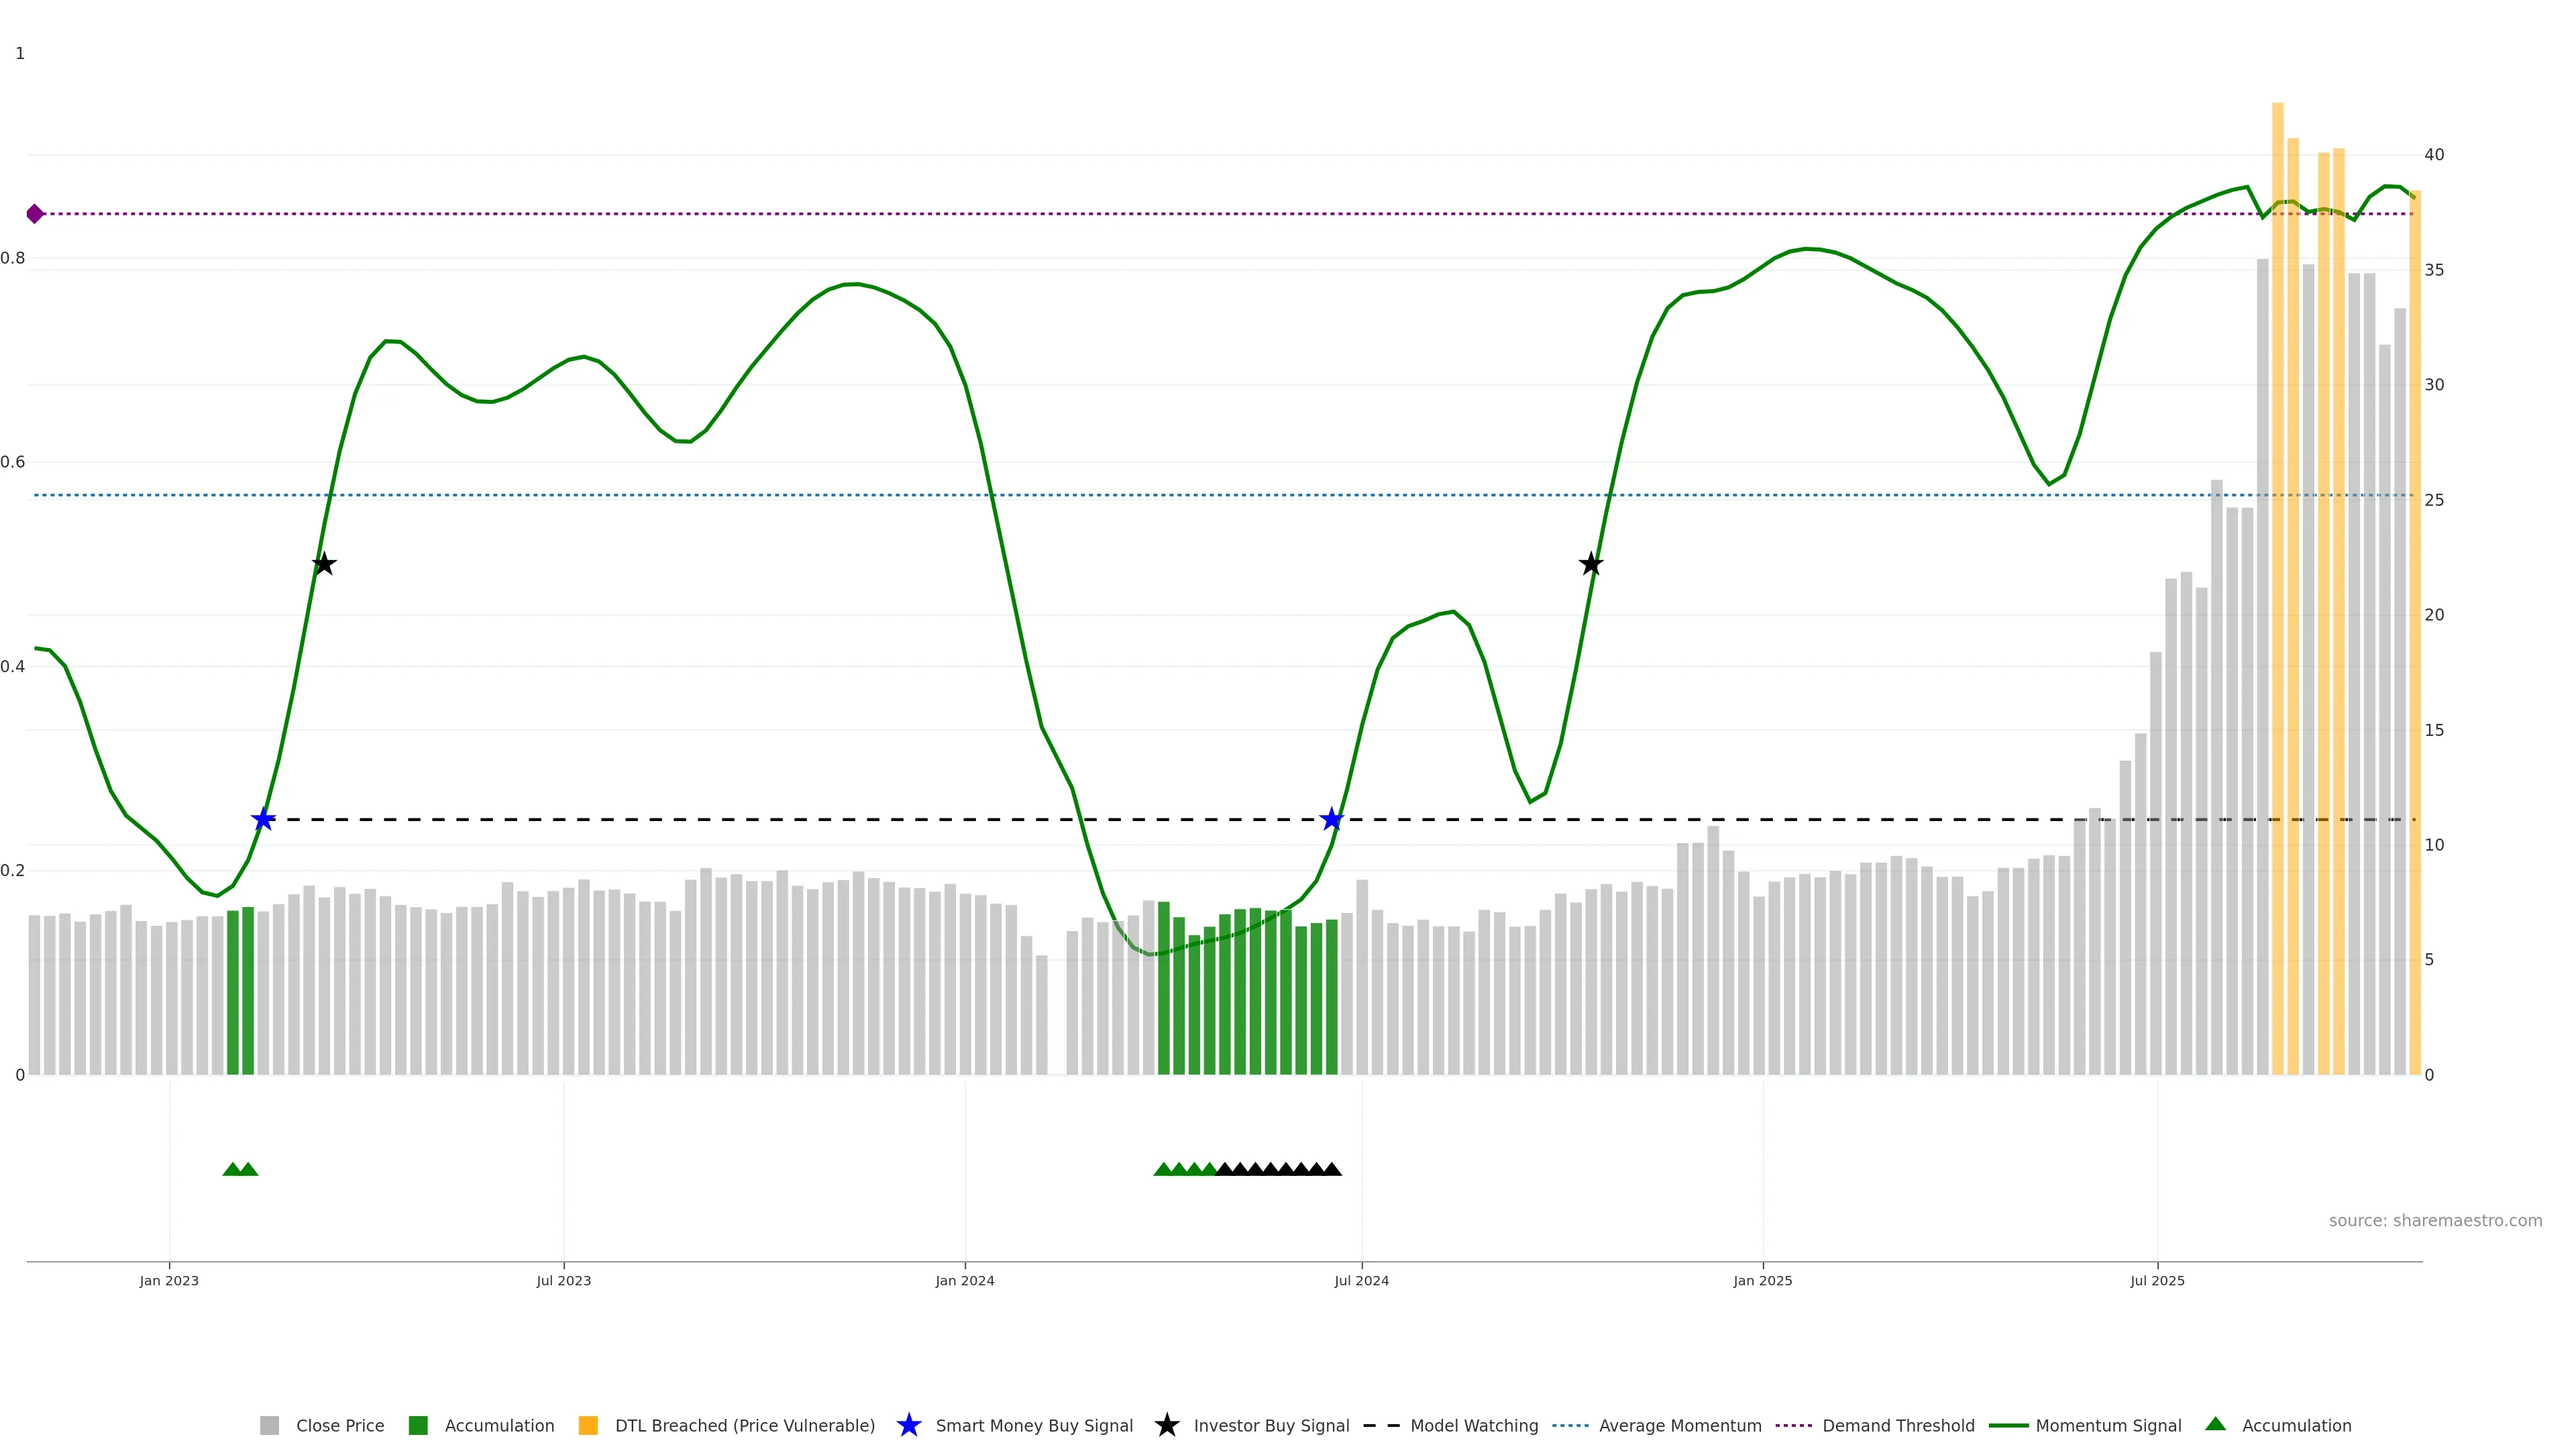The image size is (2576, 1449).
Task: Click the first blue star buy signal
Action: tap(263, 820)
